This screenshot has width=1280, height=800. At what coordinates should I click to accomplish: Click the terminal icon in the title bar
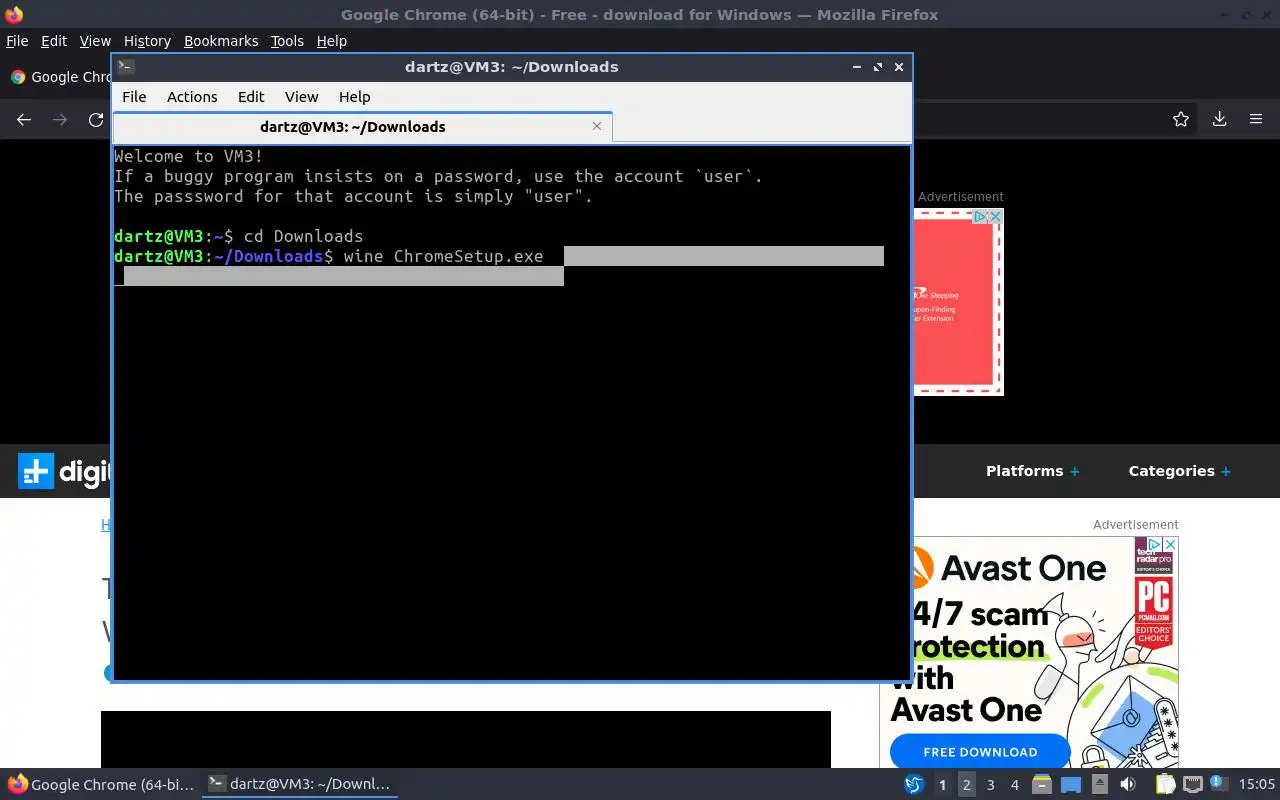coord(125,67)
